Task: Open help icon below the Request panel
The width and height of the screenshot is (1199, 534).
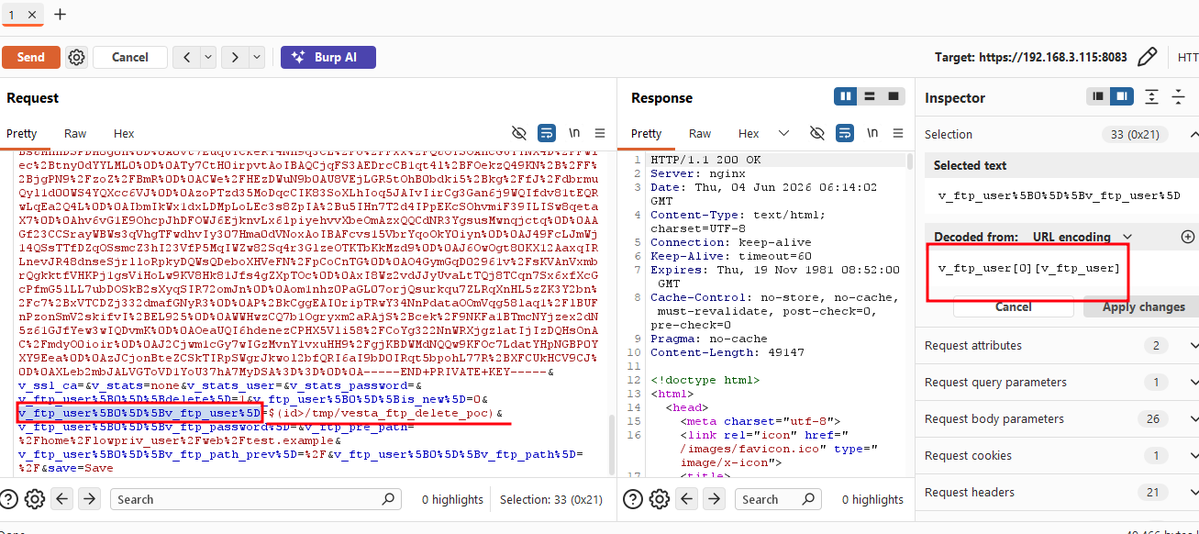Action: pyautogui.click(x=9, y=499)
